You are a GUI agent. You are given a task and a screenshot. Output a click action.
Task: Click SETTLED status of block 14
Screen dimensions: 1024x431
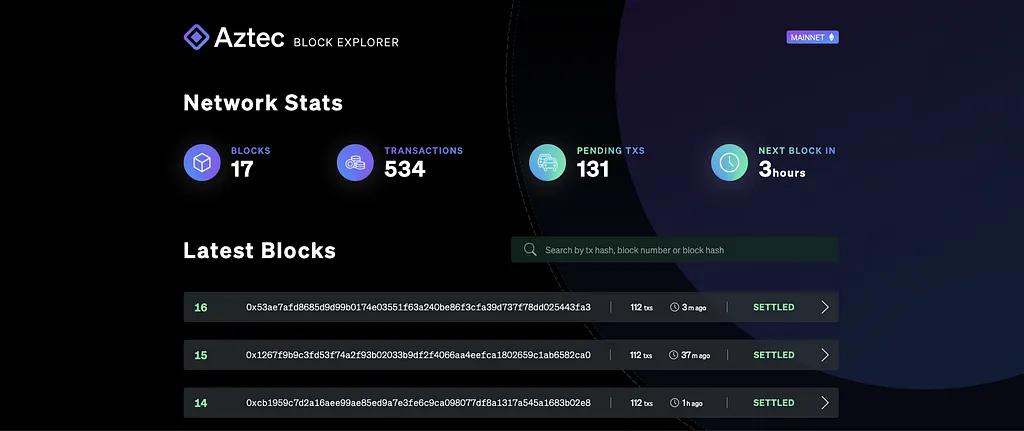click(x=774, y=403)
